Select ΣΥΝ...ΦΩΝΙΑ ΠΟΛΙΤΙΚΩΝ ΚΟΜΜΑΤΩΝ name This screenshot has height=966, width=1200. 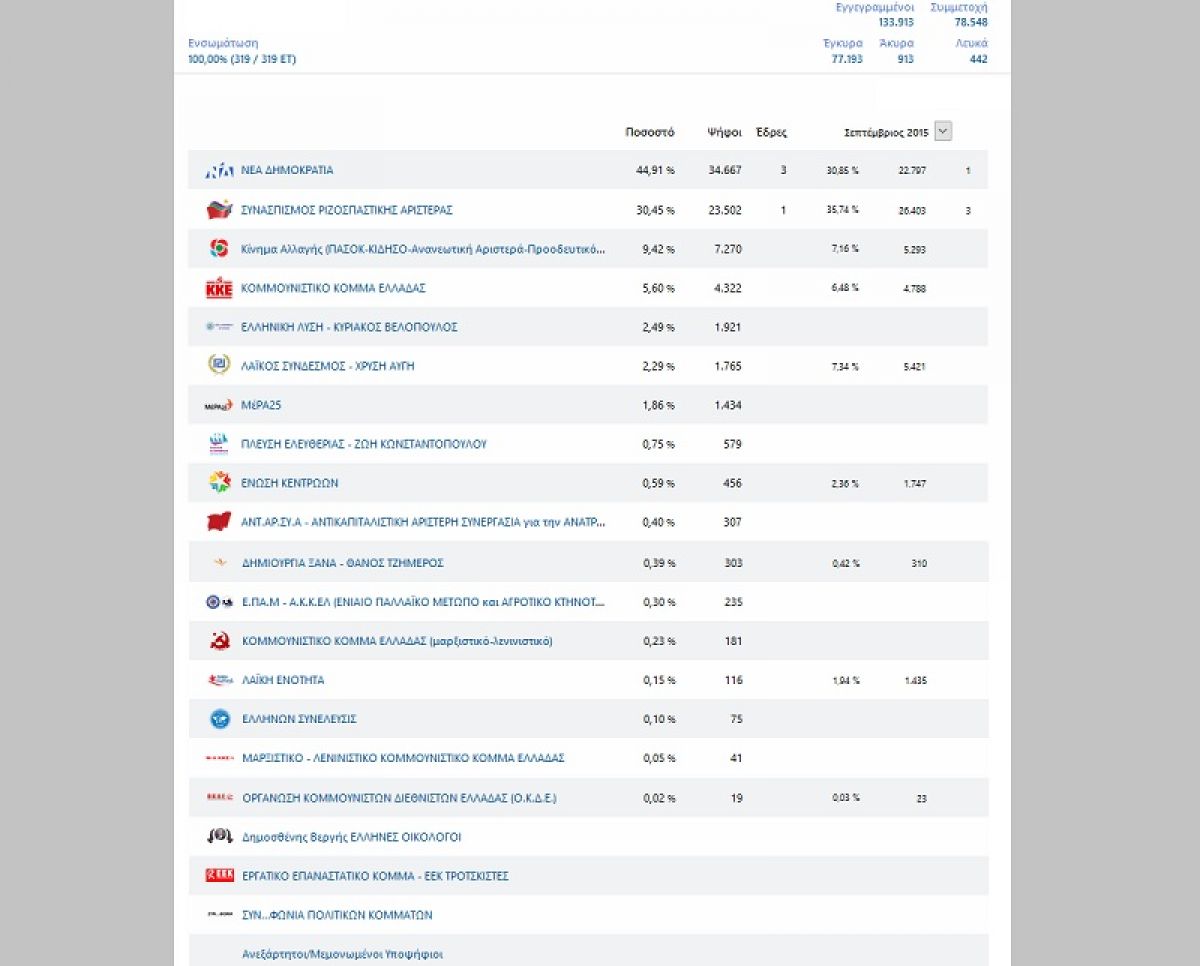tap(337, 915)
